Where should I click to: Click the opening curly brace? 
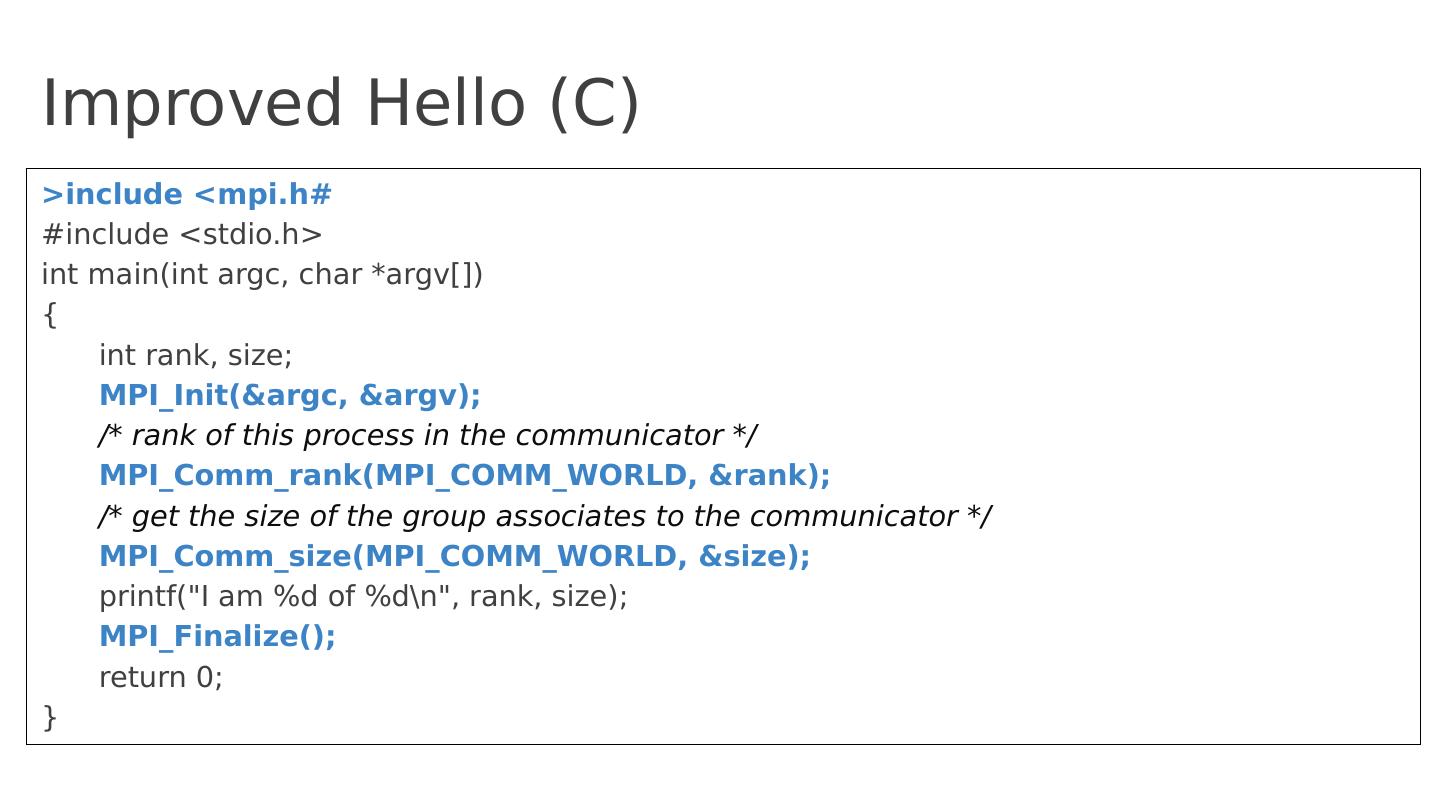point(50,315)
